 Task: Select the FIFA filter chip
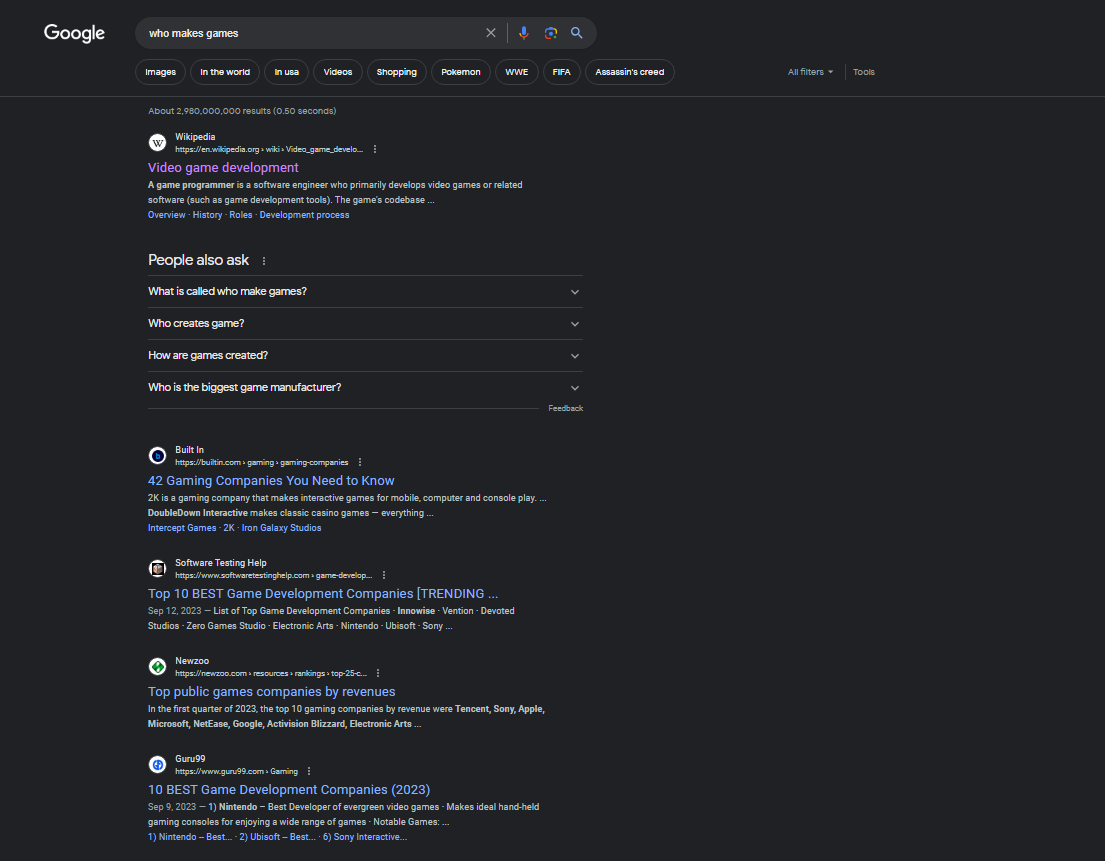pyautogui.click(x=562, y=72)
